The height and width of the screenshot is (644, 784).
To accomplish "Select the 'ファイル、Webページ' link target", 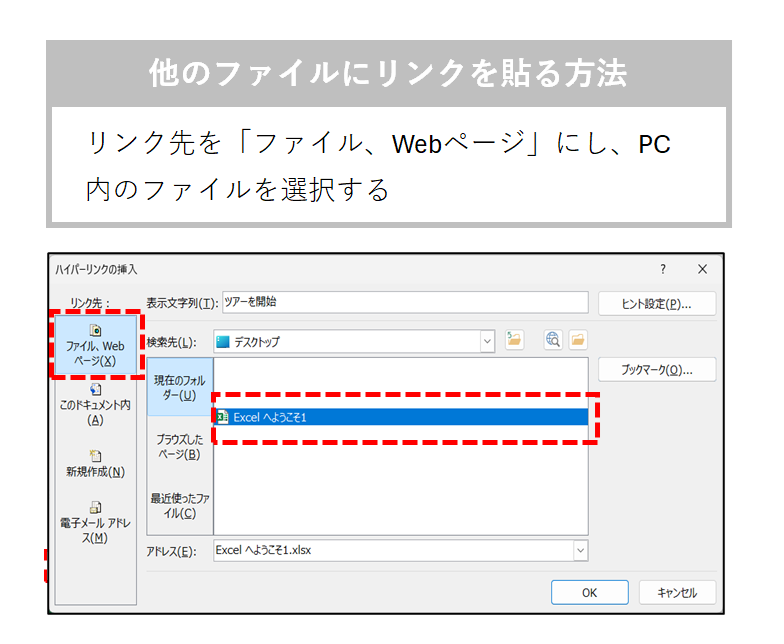I will coord(95,346).
